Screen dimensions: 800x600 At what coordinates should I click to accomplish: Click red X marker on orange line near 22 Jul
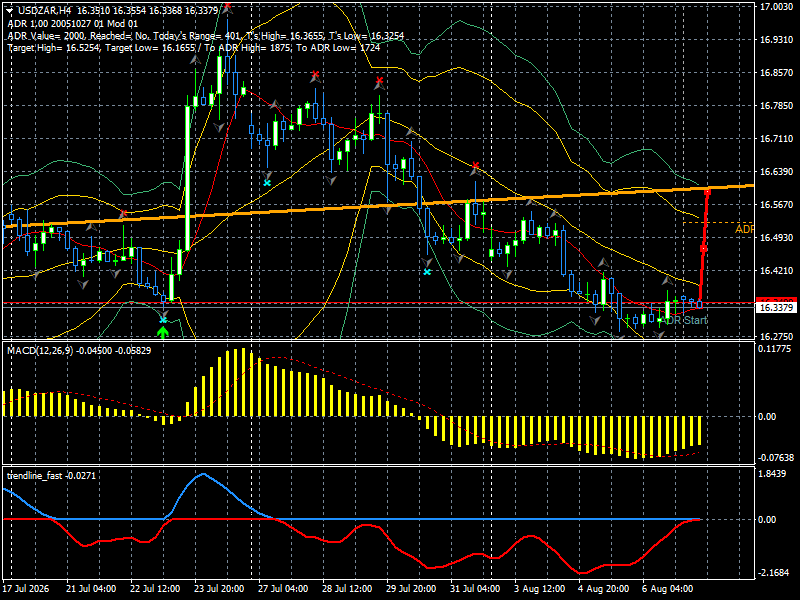[x=123, y=212]
